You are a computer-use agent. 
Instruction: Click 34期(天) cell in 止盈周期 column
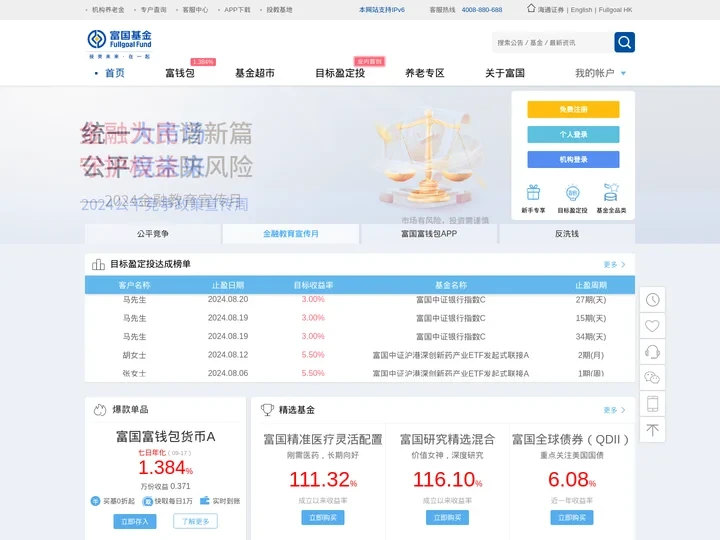[591, 337]
